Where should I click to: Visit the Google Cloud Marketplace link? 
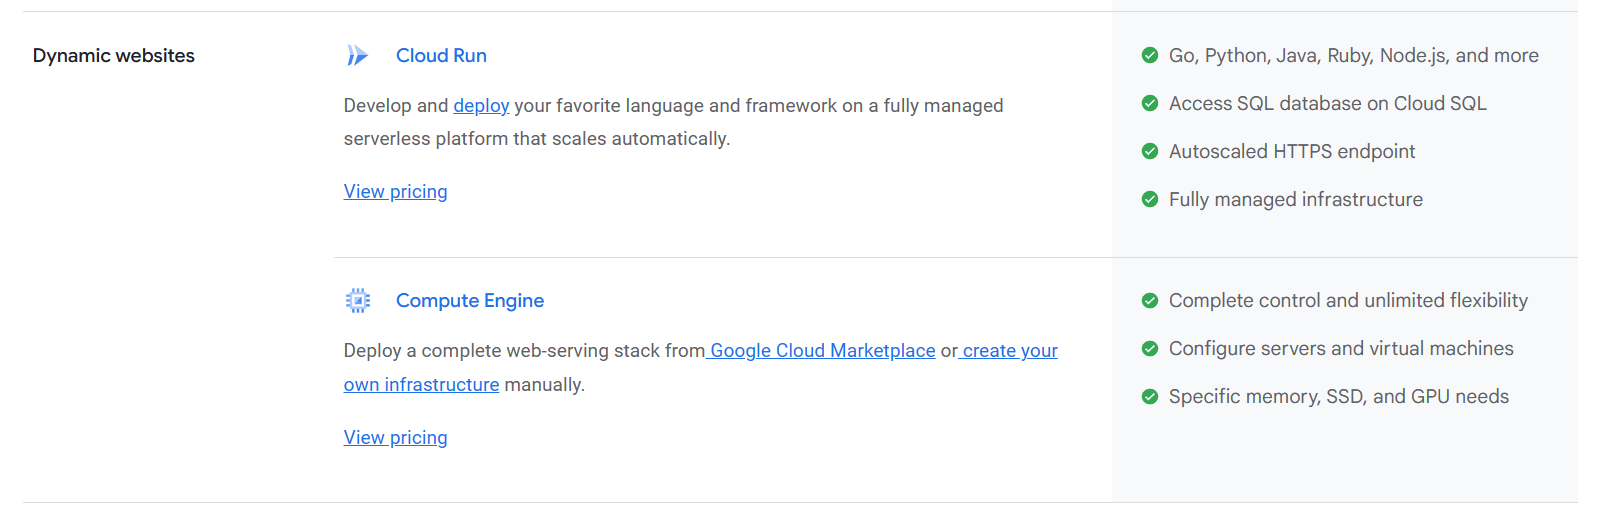[822, 351]
